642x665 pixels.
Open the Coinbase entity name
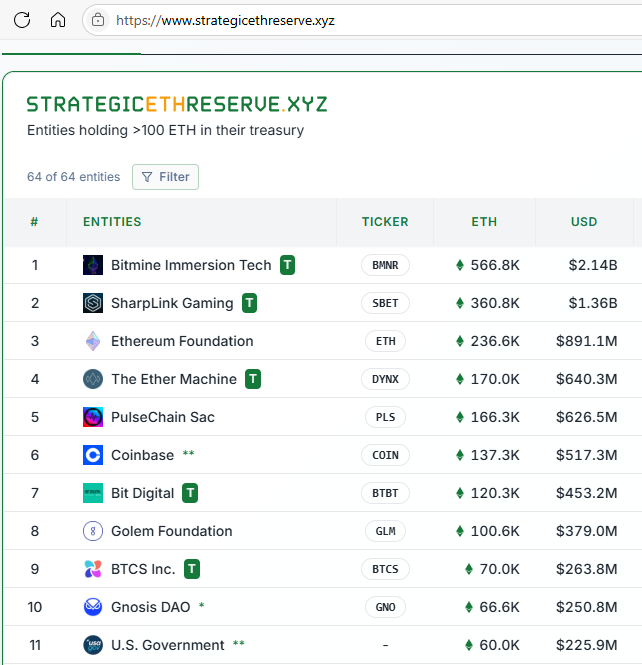tap(142, 455)
